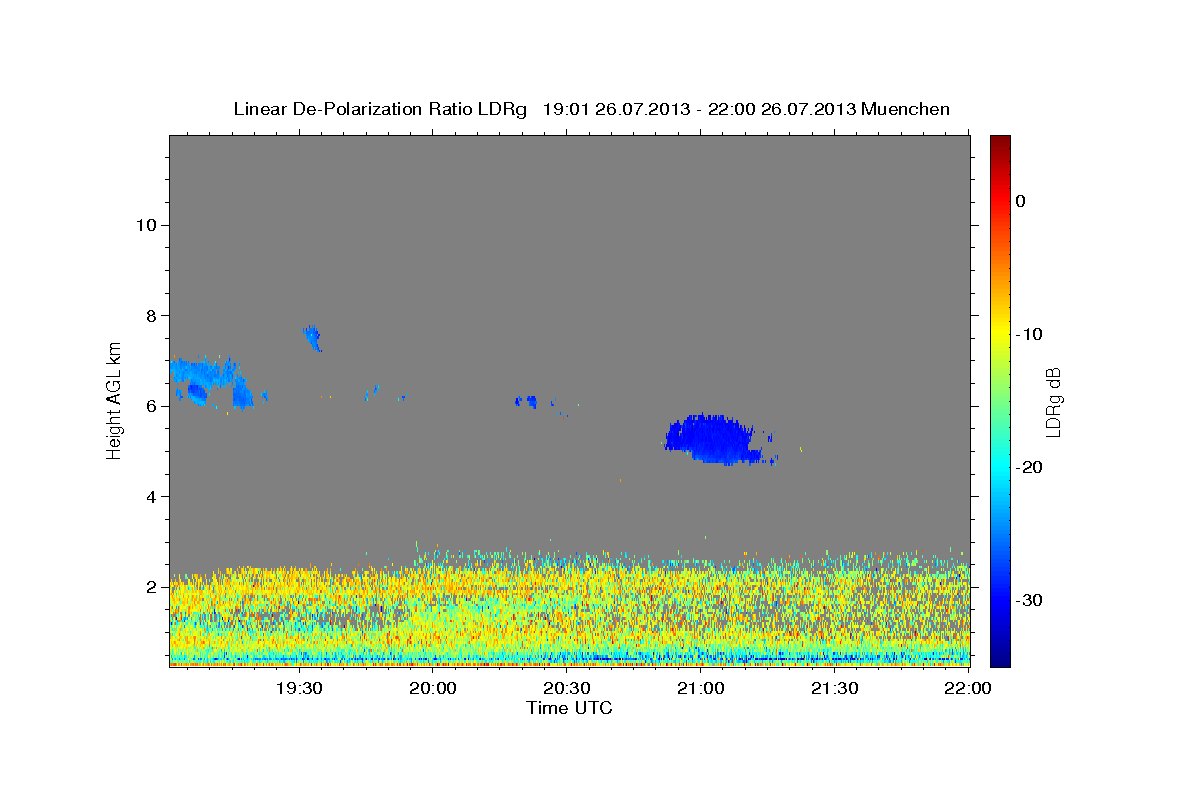This screenshot has width=1200, height=800.
Task: Click the colorbar value label -10
Action: tap(1028, 334)
